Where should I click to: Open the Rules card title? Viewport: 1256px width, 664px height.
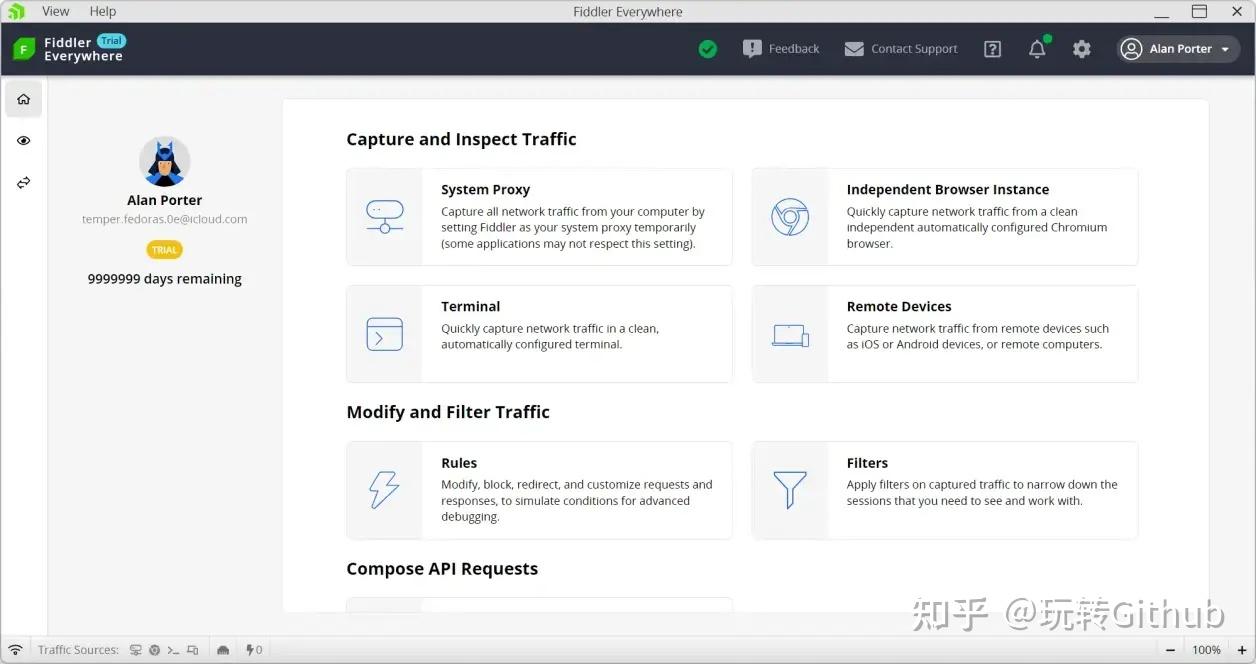click(459, 463)
